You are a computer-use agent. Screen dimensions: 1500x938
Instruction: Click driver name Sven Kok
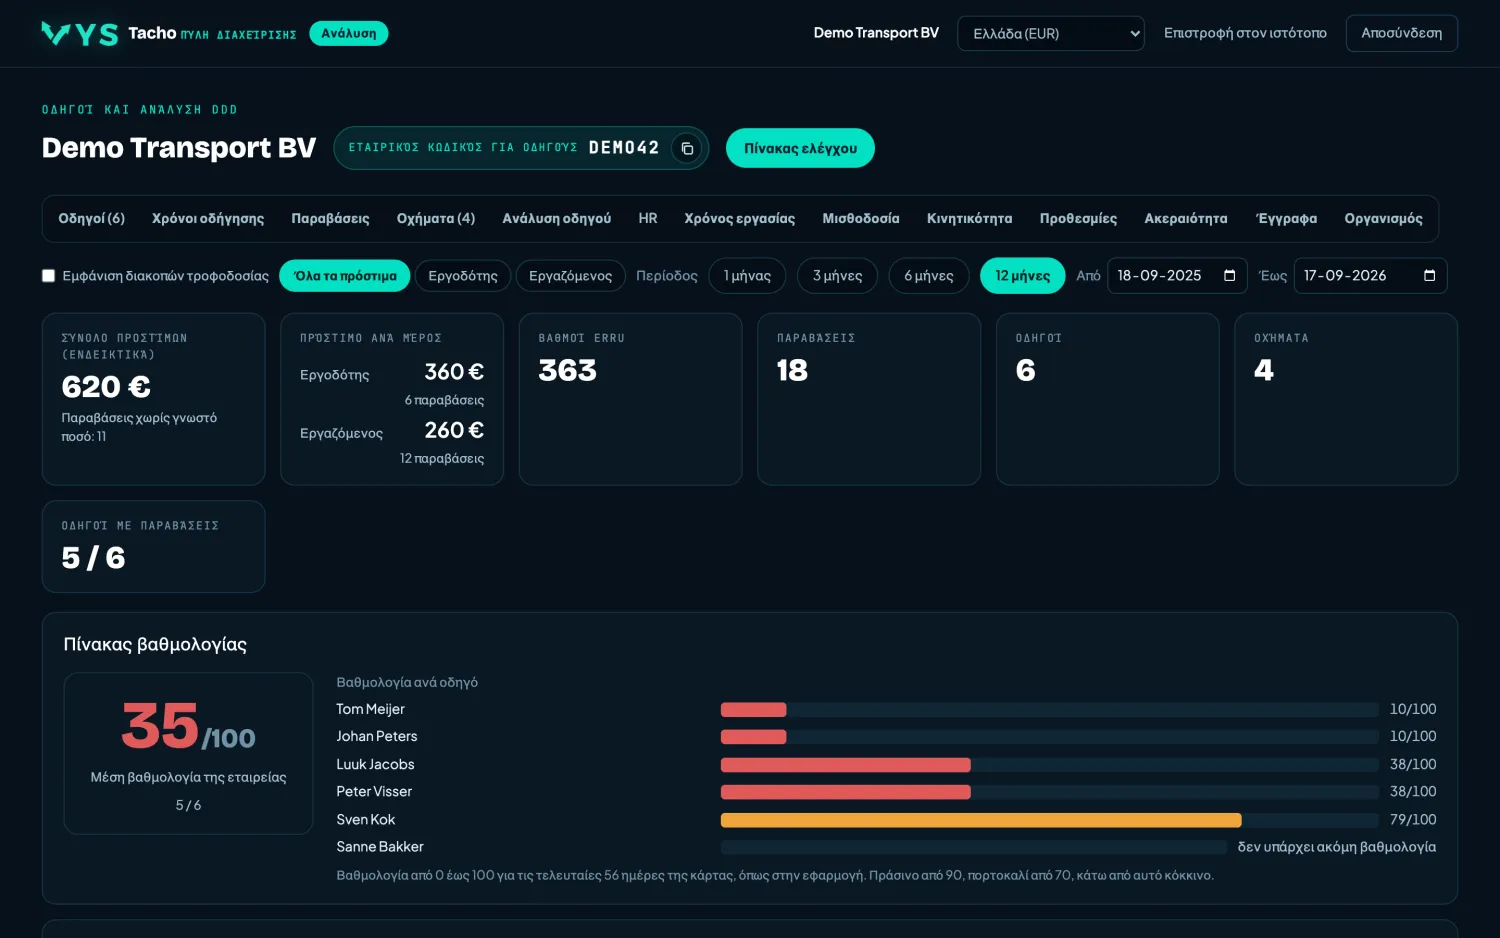point(366,820)
